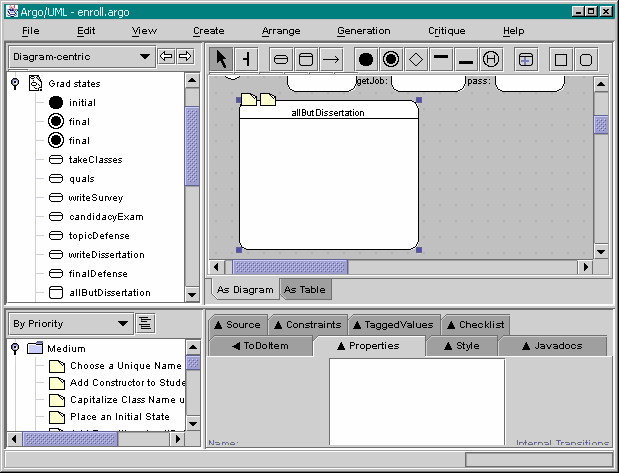Viewport: 619px width, 473px height.
Task: Switch to the As Diagram tab
Action: [245, 289]
